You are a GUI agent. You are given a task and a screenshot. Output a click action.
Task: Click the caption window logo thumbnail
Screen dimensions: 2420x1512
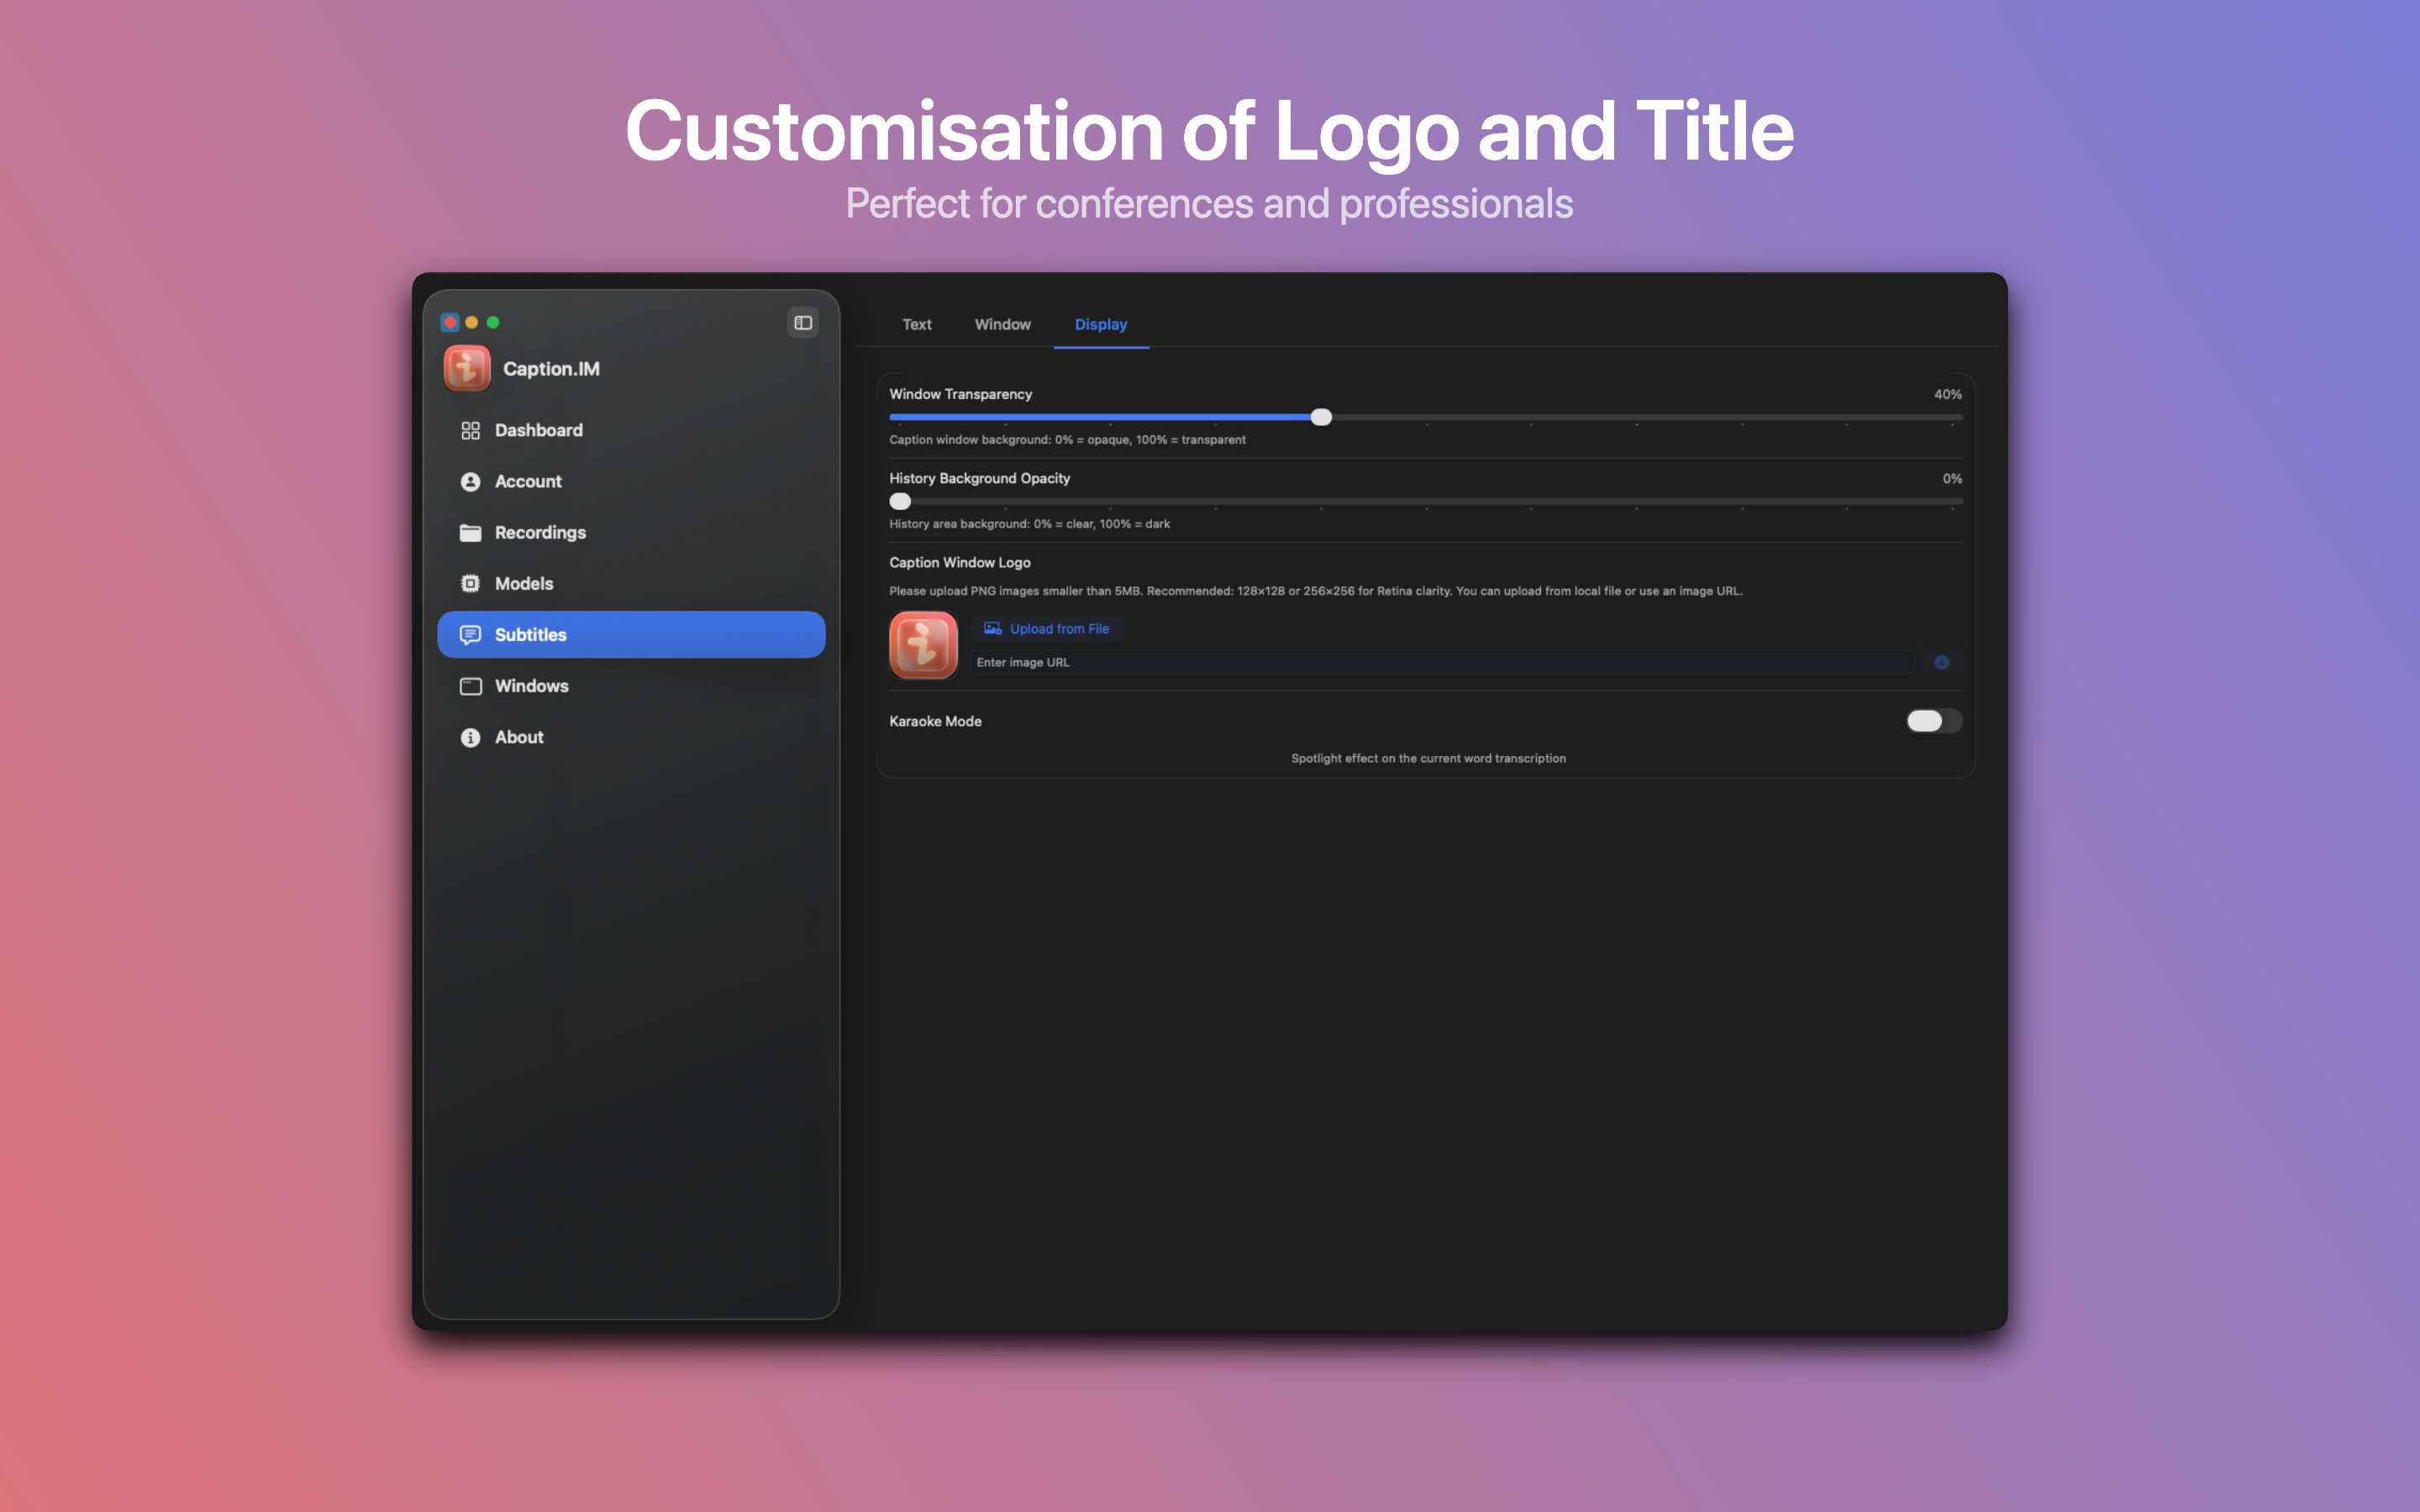(923, 645)
